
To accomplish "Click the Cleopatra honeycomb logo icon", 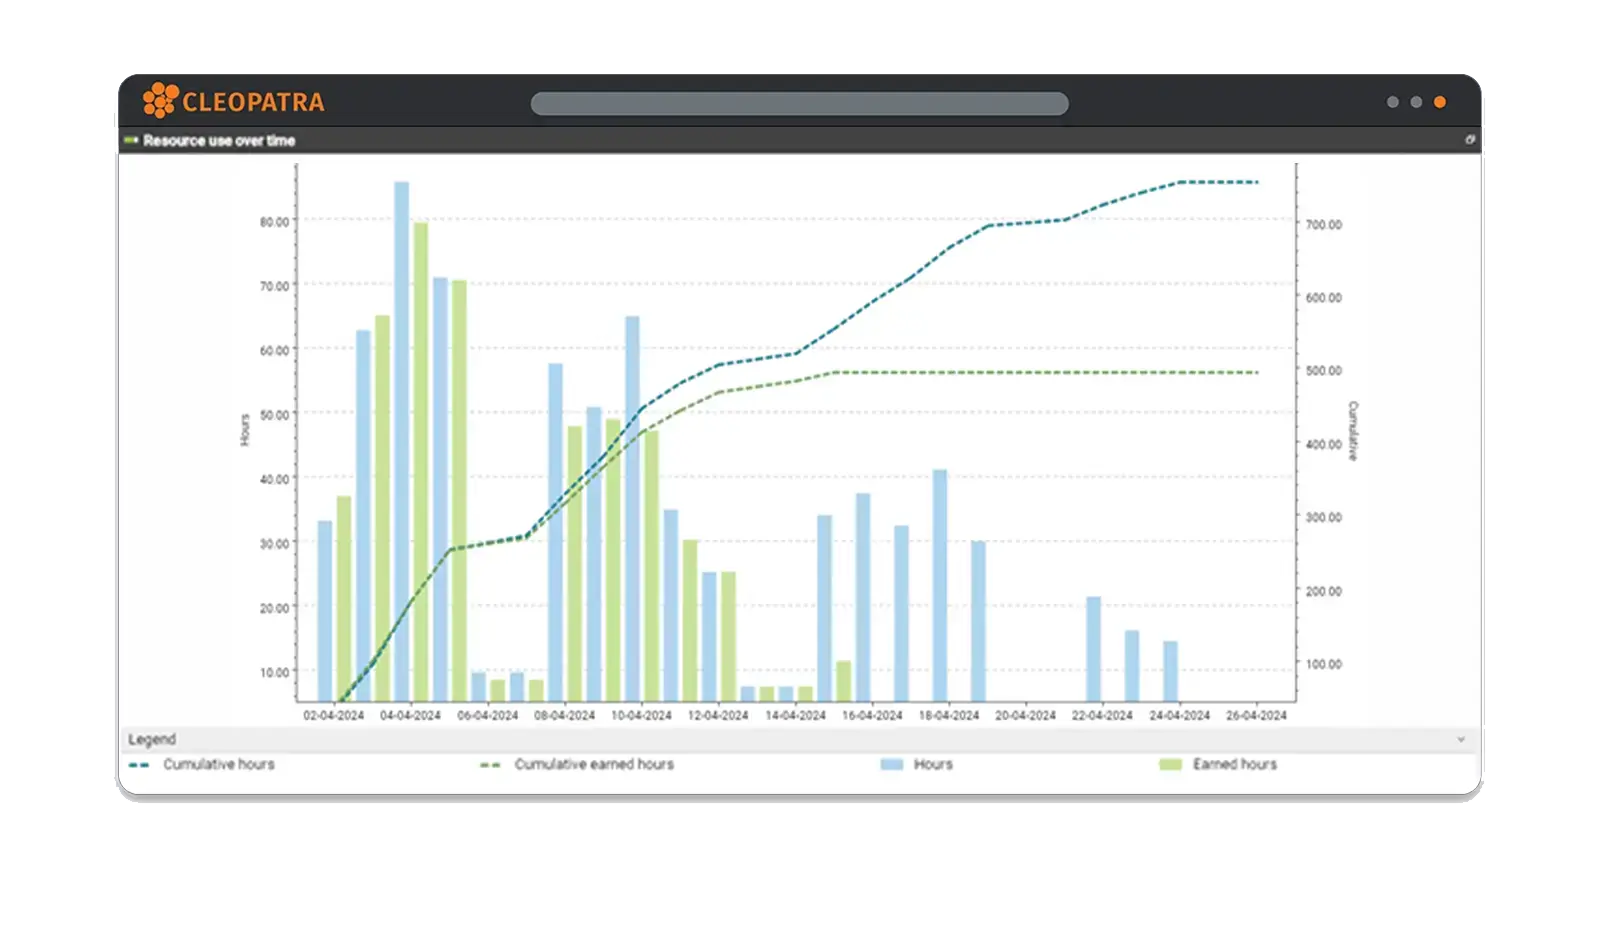I will (x=160, y=101).
